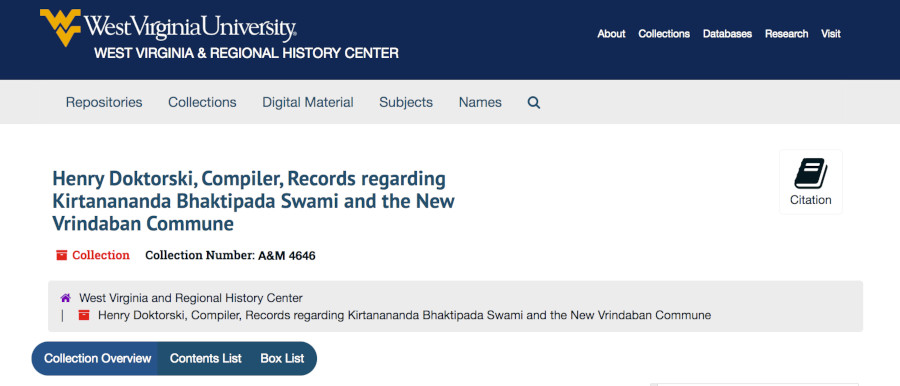Switch to Box List tab
The height and width of the screenshot is (386, 900).
coord(282,358)
